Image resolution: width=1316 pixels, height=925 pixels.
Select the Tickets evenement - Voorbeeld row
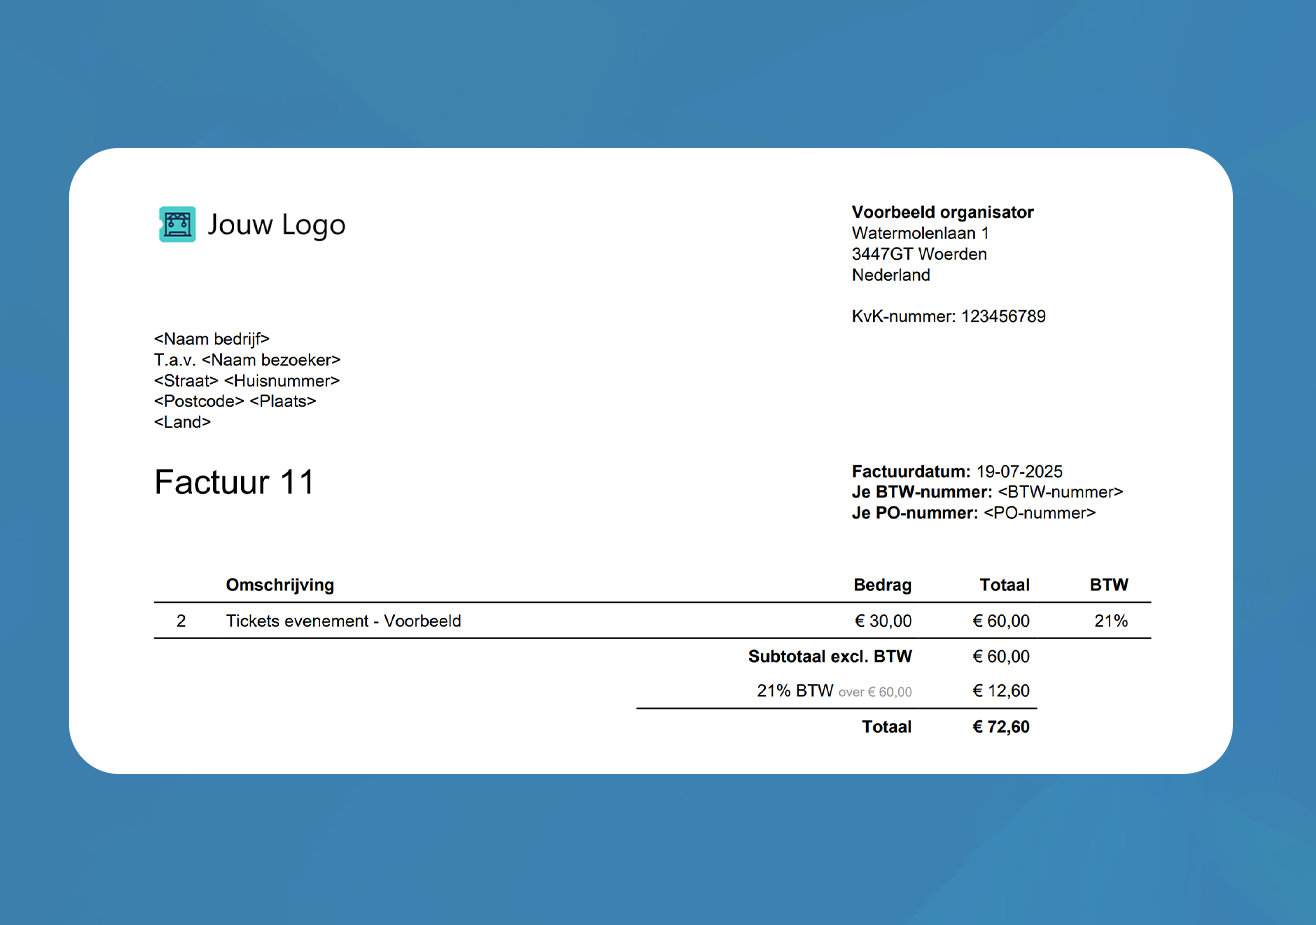(x=652, y=621)
